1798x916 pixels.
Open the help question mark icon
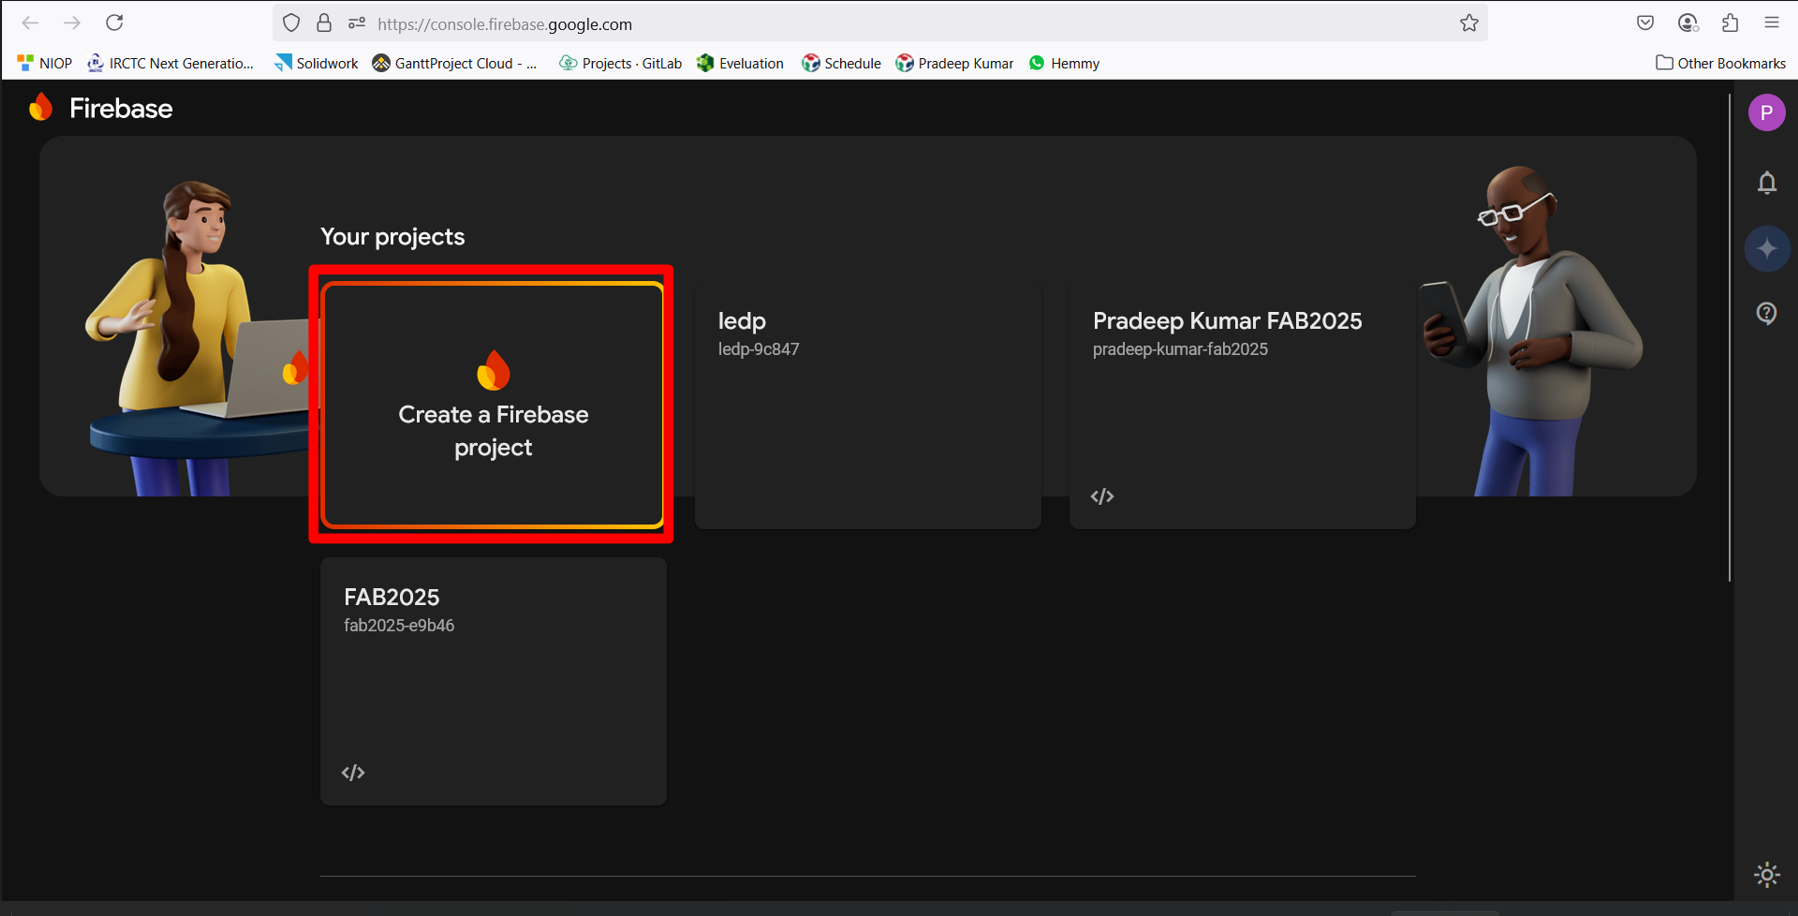click(x=1767, y=313)
